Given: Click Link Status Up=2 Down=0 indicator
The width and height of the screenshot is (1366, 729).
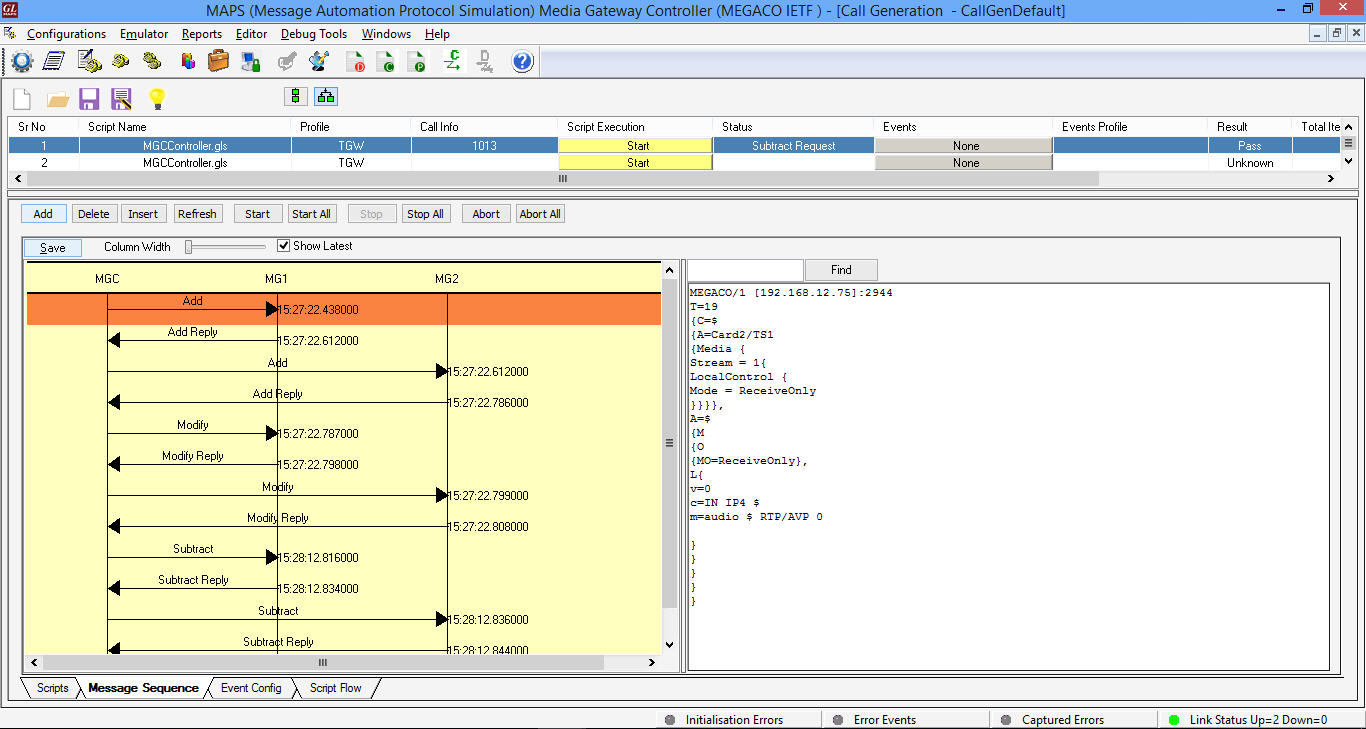Looking at the screenshot, I should (1258, 720).
